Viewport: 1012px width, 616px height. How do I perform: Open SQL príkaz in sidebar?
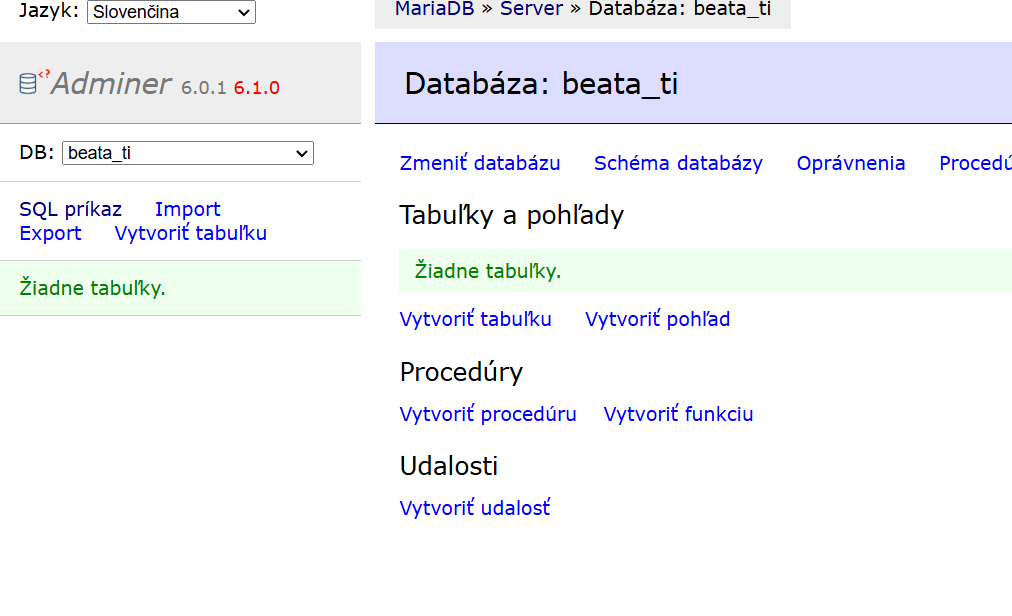(70, 209)
